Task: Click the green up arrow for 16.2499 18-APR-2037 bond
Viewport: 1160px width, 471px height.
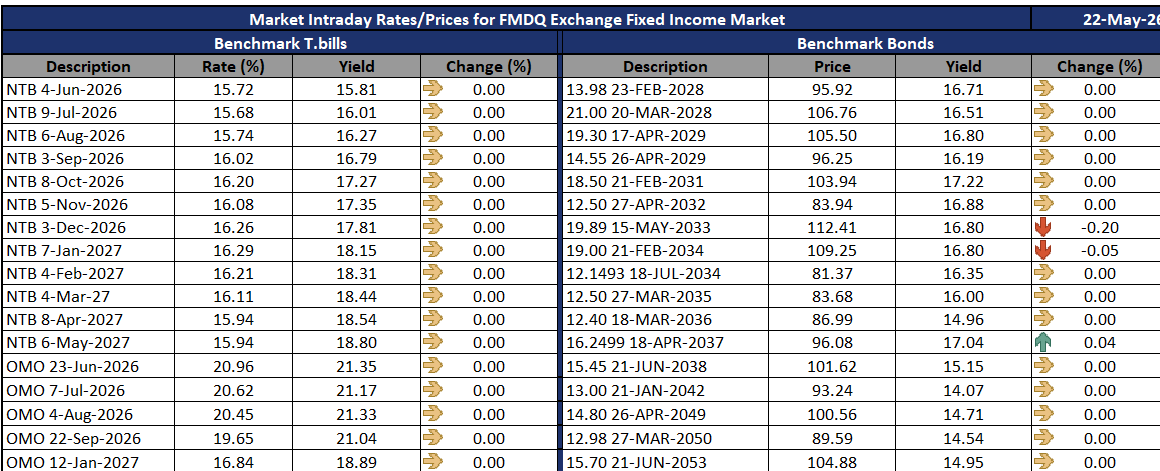Action: point(1043,342)
